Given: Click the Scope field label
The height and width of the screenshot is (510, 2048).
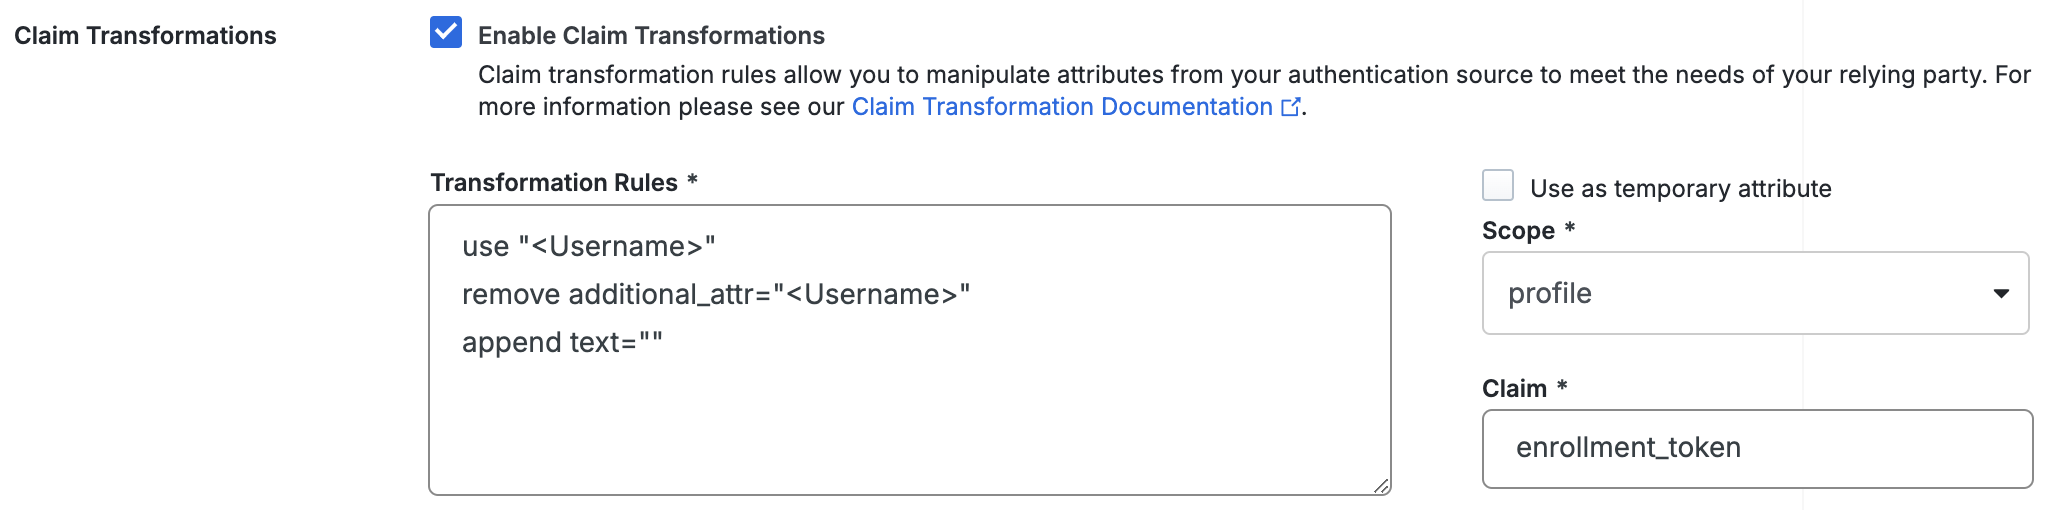Looking at the screenshot, I should pos(1518,231).
